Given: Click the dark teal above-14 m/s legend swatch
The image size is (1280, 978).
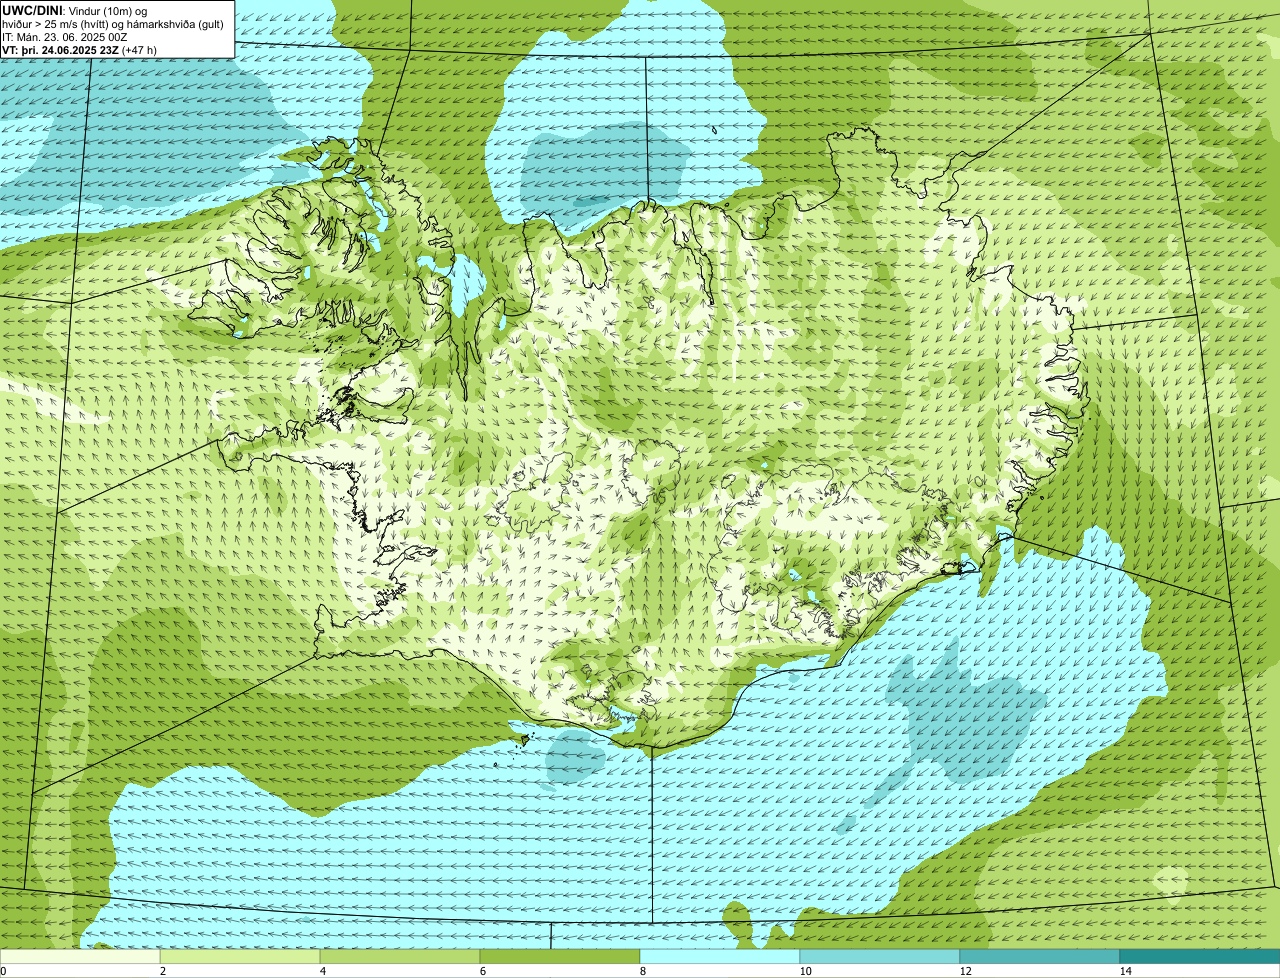Looking at the screenshot, I should [x=1200, y=956].
